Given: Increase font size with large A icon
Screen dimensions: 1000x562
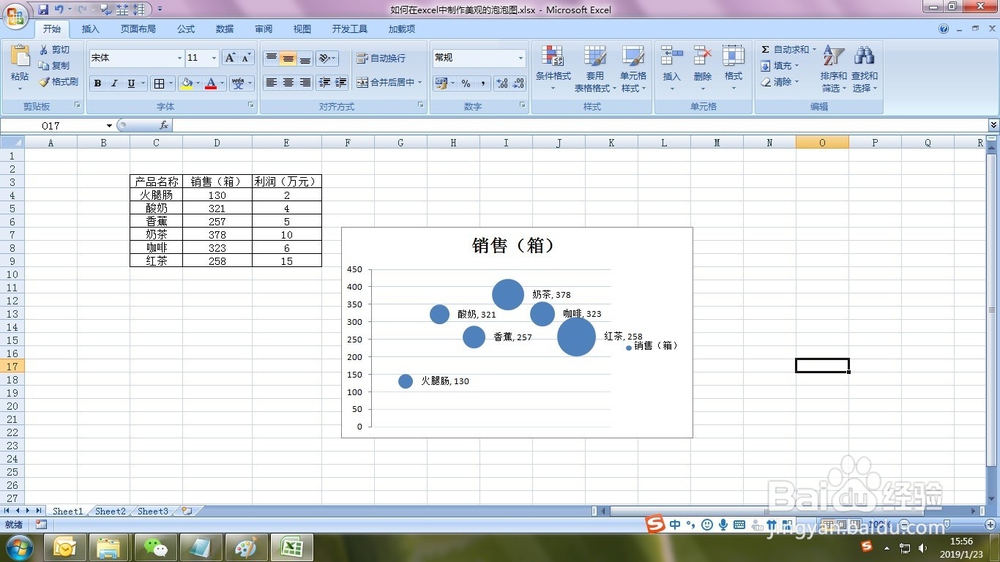Looking at the screenshot, I should coord(230,58).
